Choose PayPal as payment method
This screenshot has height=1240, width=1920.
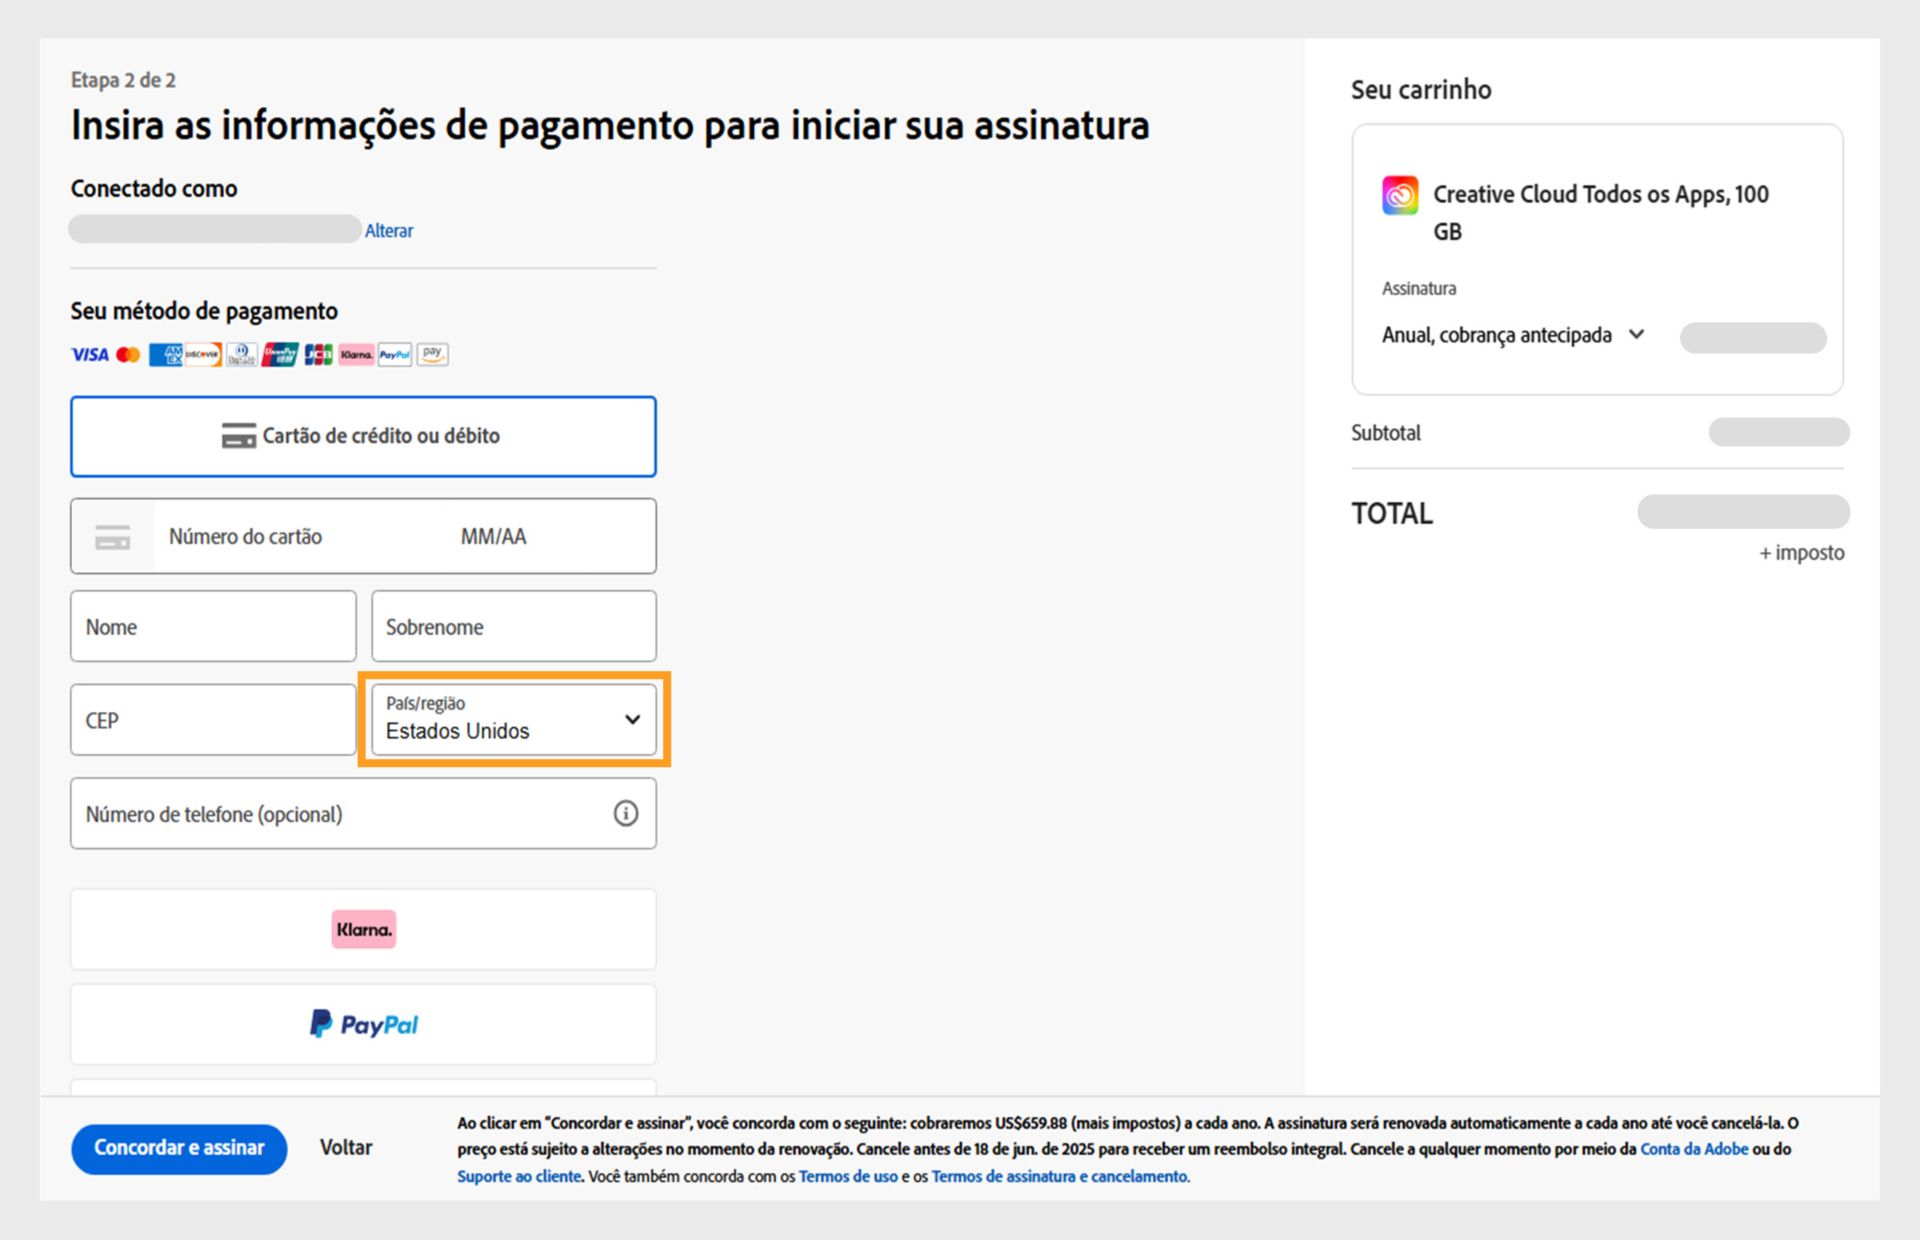(x=363, y=1024)
